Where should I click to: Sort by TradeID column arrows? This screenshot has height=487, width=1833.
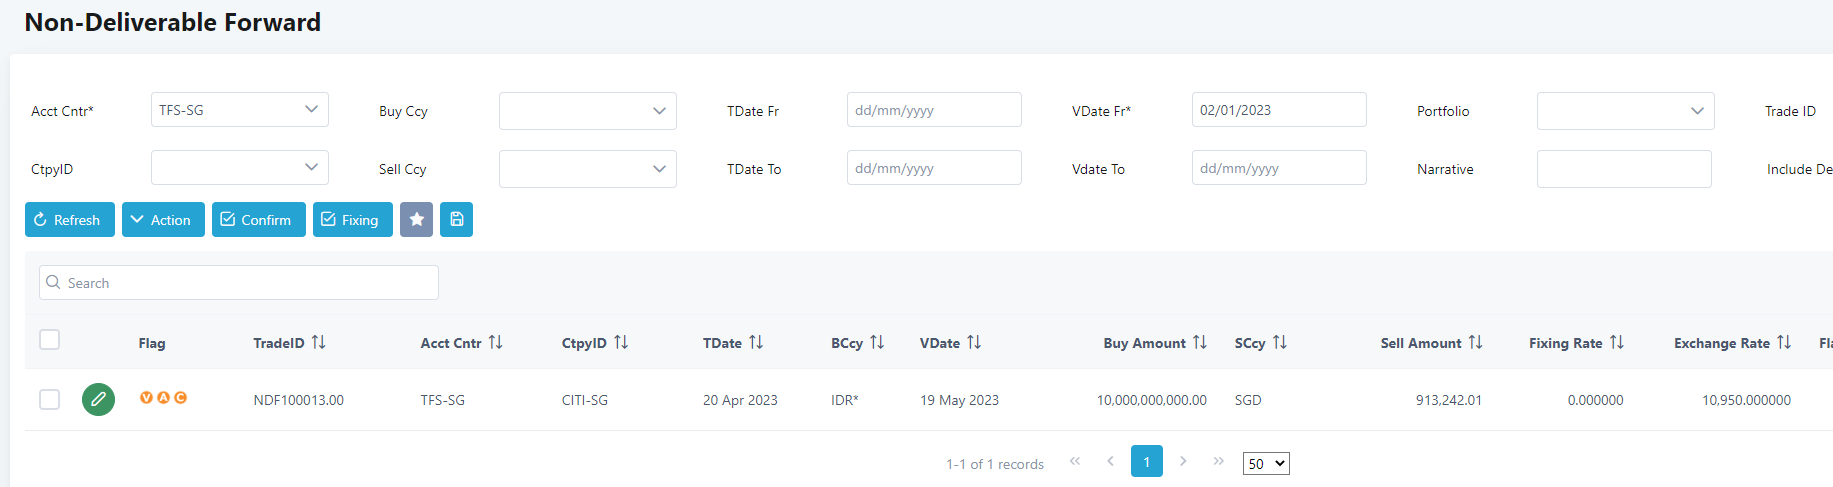coord(319,343)
